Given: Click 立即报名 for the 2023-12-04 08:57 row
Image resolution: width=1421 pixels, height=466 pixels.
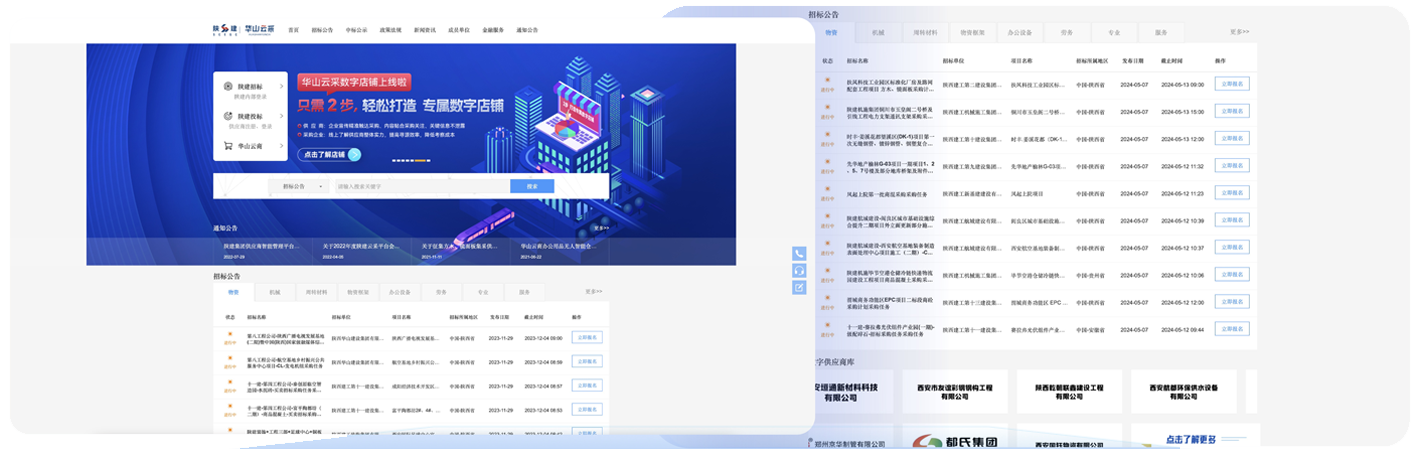Looking at the screenshot, I should 586,385.
